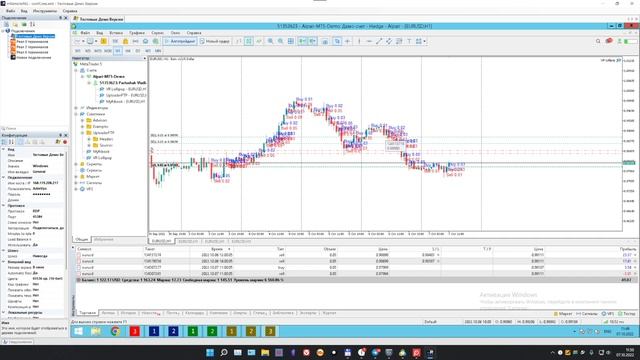Open Сервис menu in MetaTrader
Image resolution: width=640 pixels, height=360 pixels.
pos(158,33)
